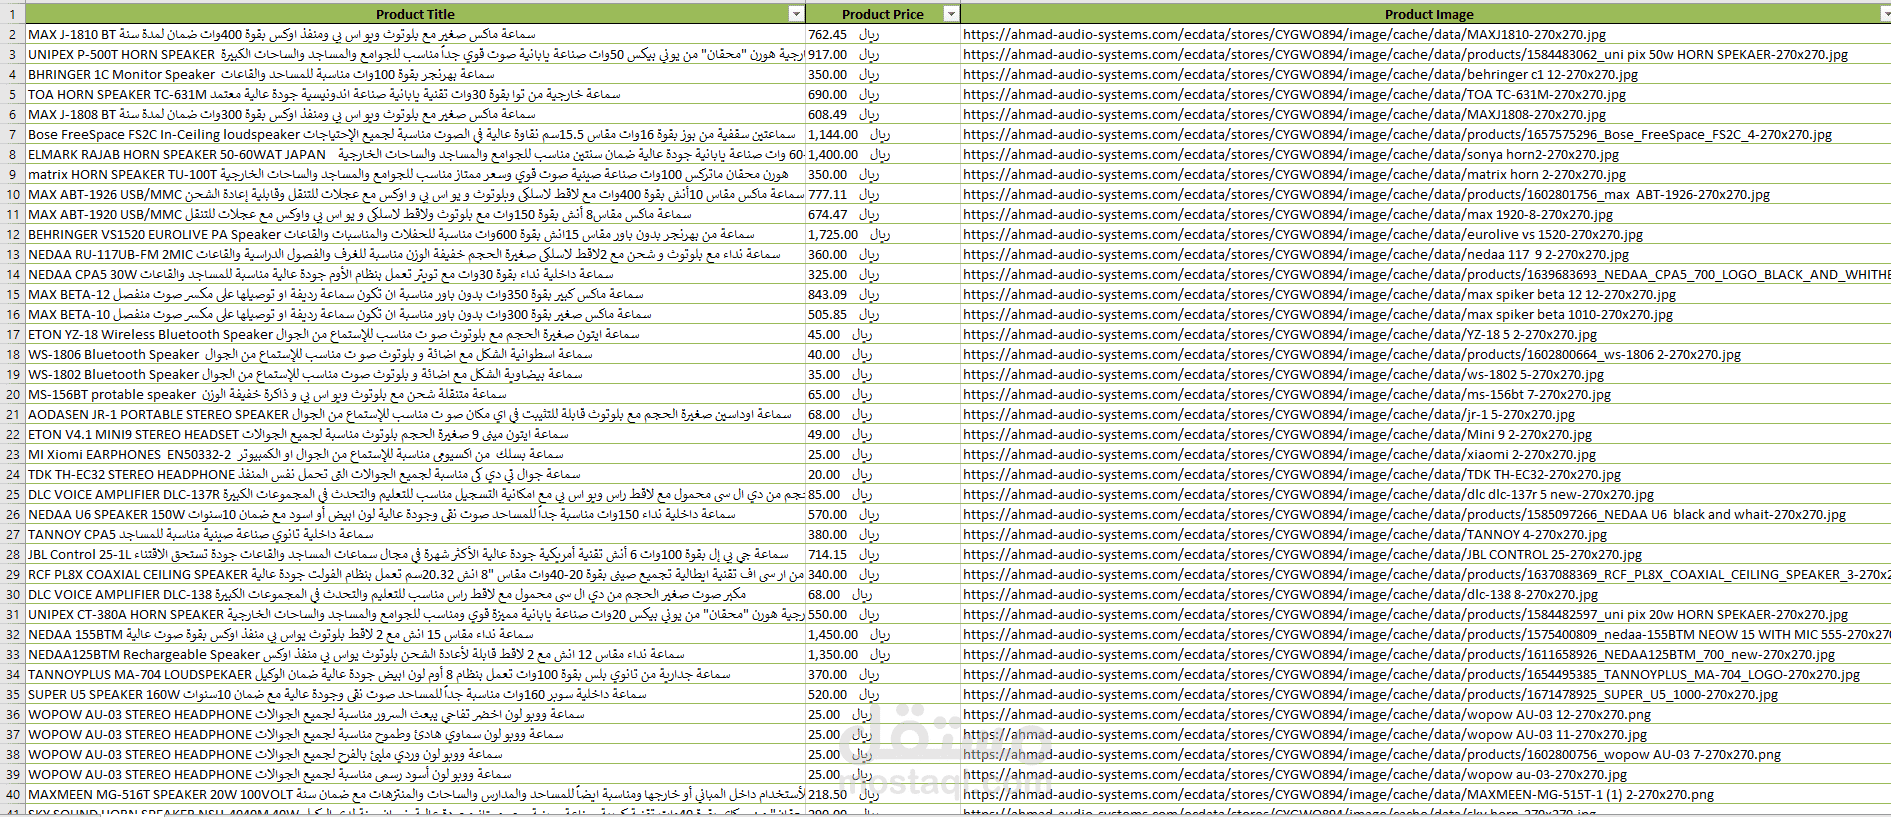The width and height of the screenshot is (1891, 817).
Task: Click the ETON V4.1 MINI9 STEREO HEADSET cell
Action: [x=415, y=434]
